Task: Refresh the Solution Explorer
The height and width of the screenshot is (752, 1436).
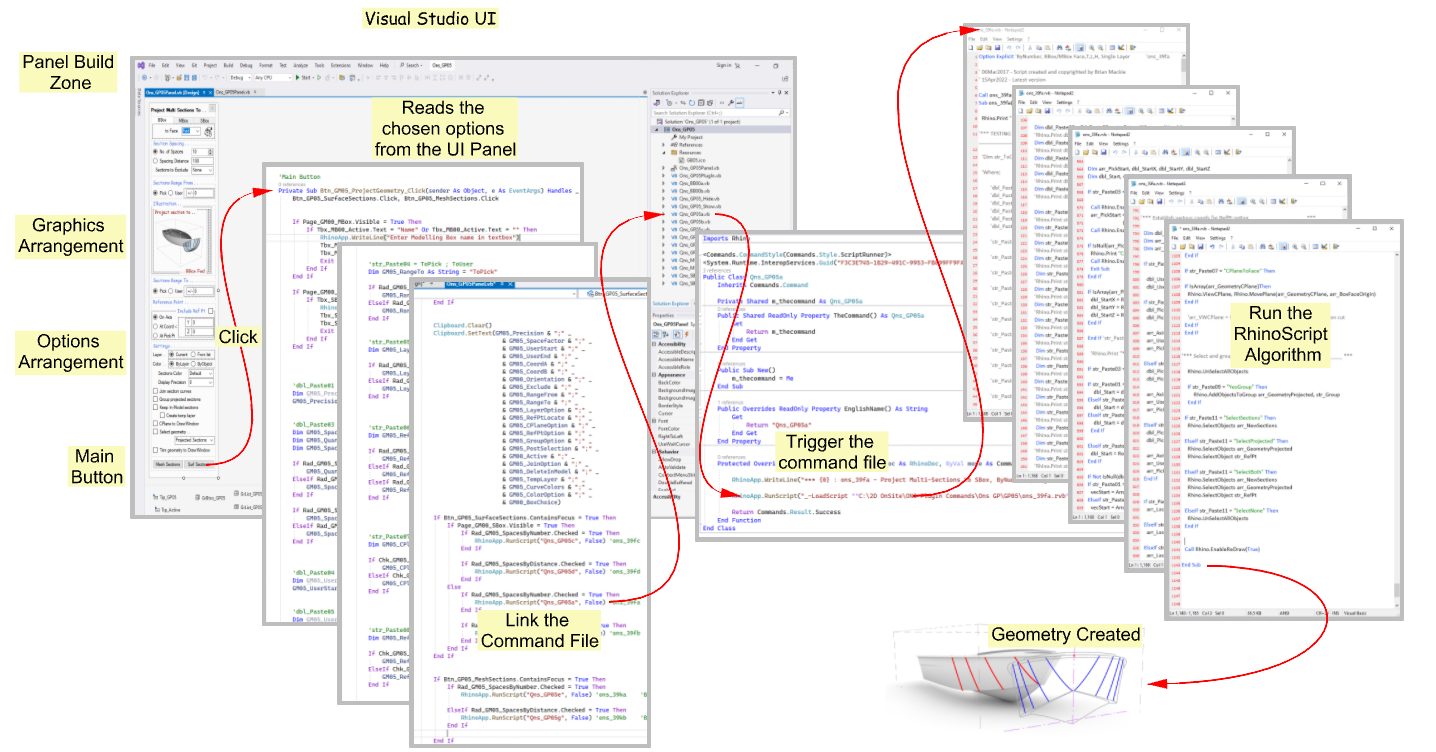Action: coord(692,103)
